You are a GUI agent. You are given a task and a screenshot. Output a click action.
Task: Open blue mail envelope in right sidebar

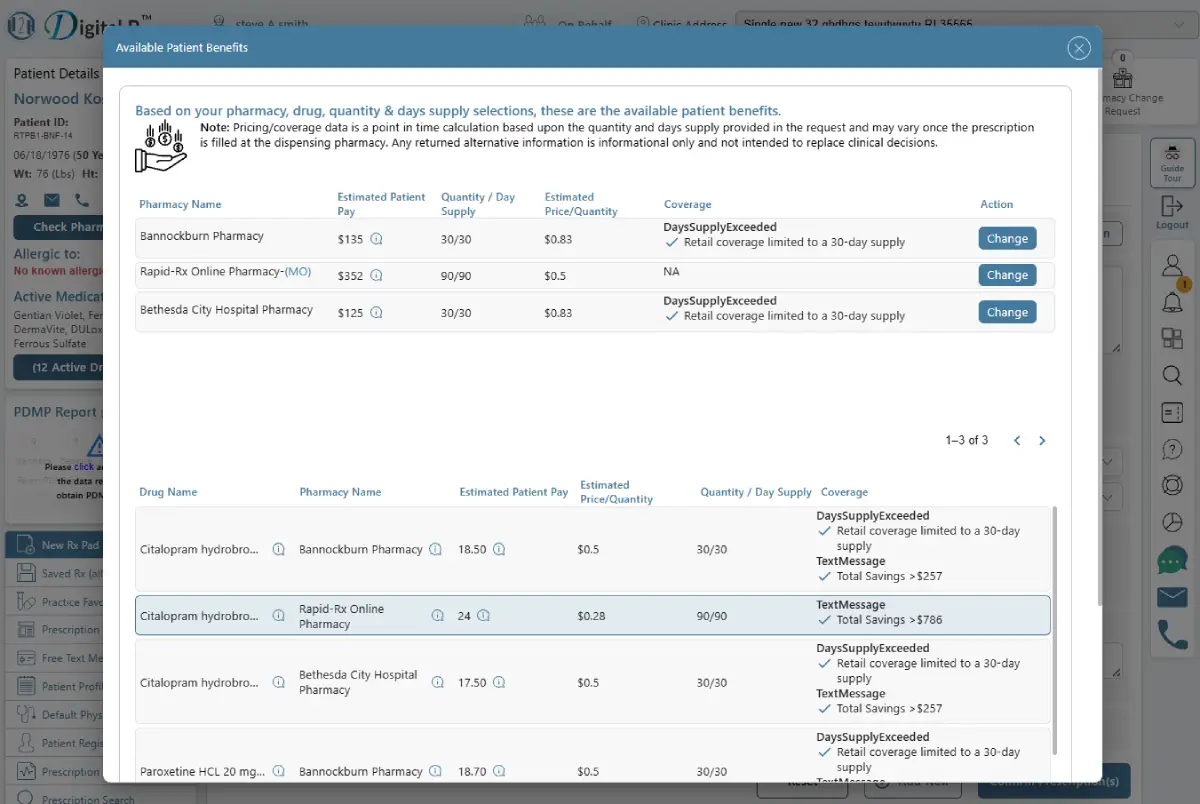point(1172,597)
